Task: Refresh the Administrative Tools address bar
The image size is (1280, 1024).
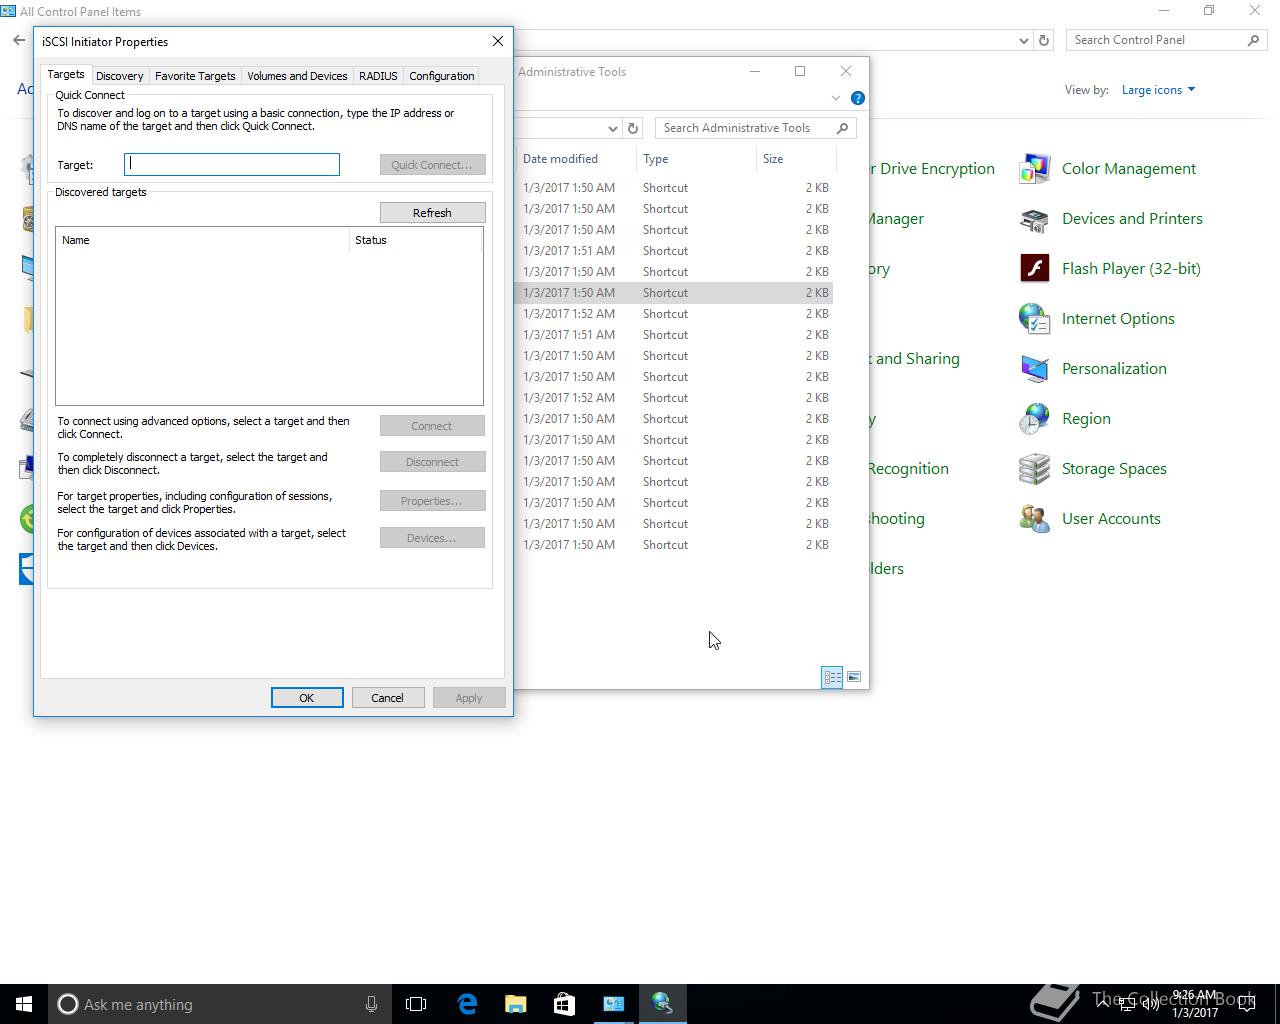Action: tap(632, 128)
